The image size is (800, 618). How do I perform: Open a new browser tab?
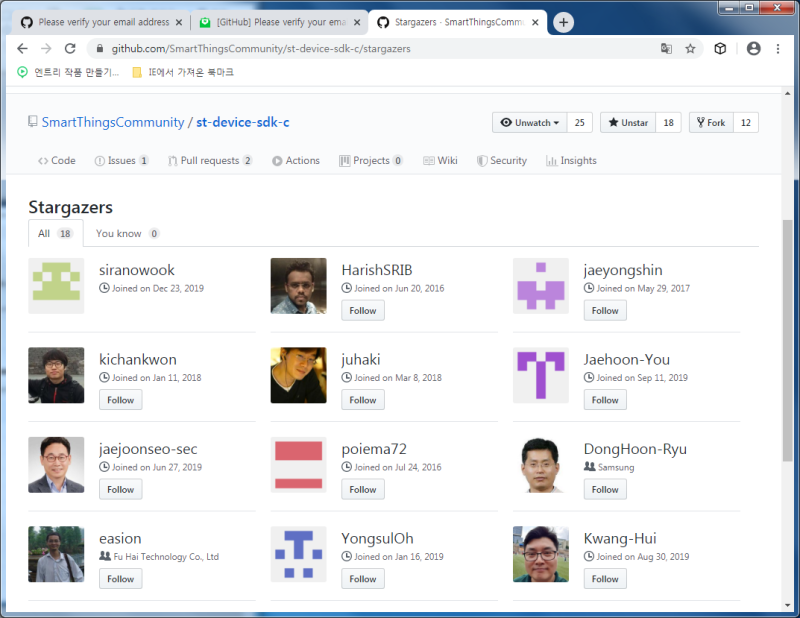(563, 22)
